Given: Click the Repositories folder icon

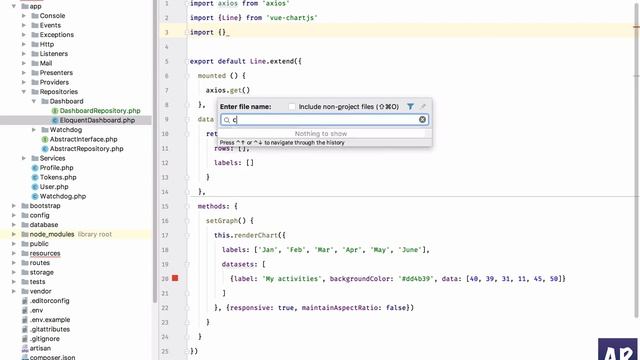Looking at the screenshot, I should tap(35, 92).
